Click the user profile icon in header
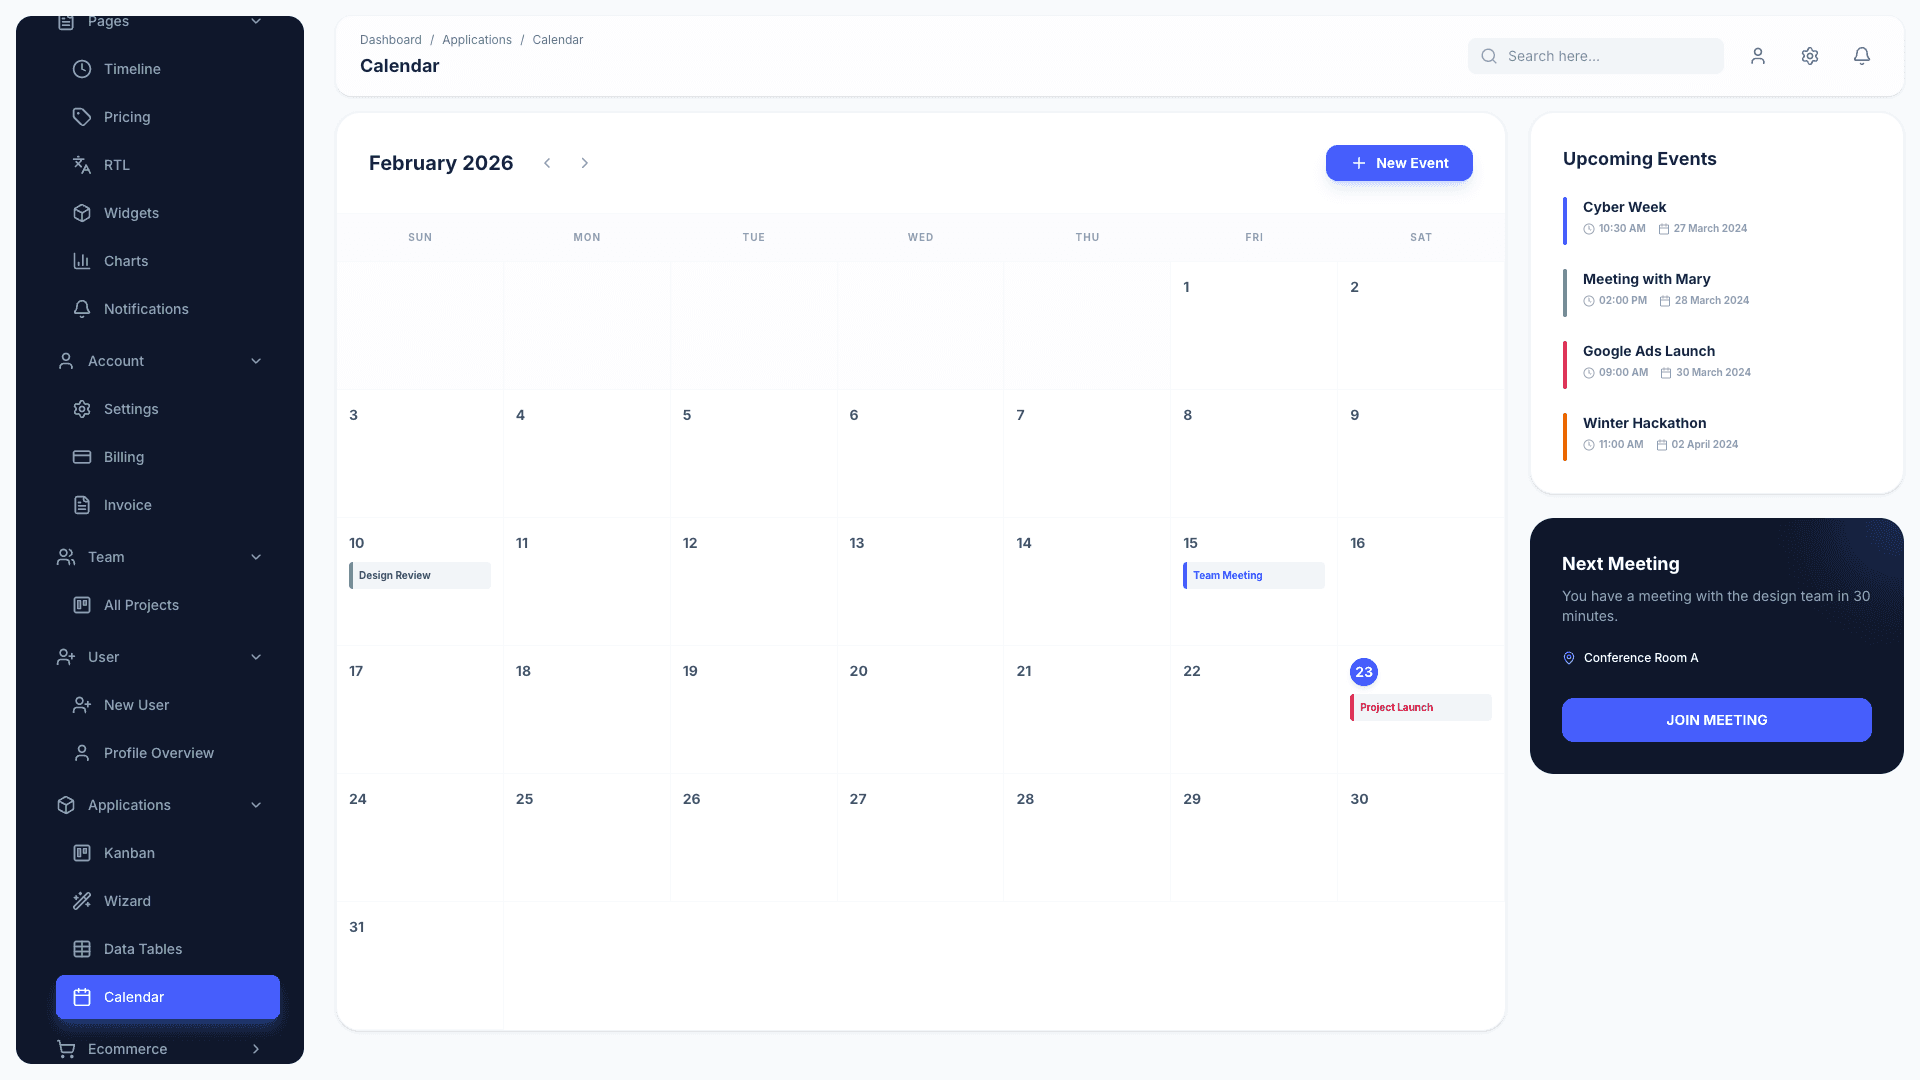Image resolution: width=1920 pixels, height=1080 pixels. 1757,56
